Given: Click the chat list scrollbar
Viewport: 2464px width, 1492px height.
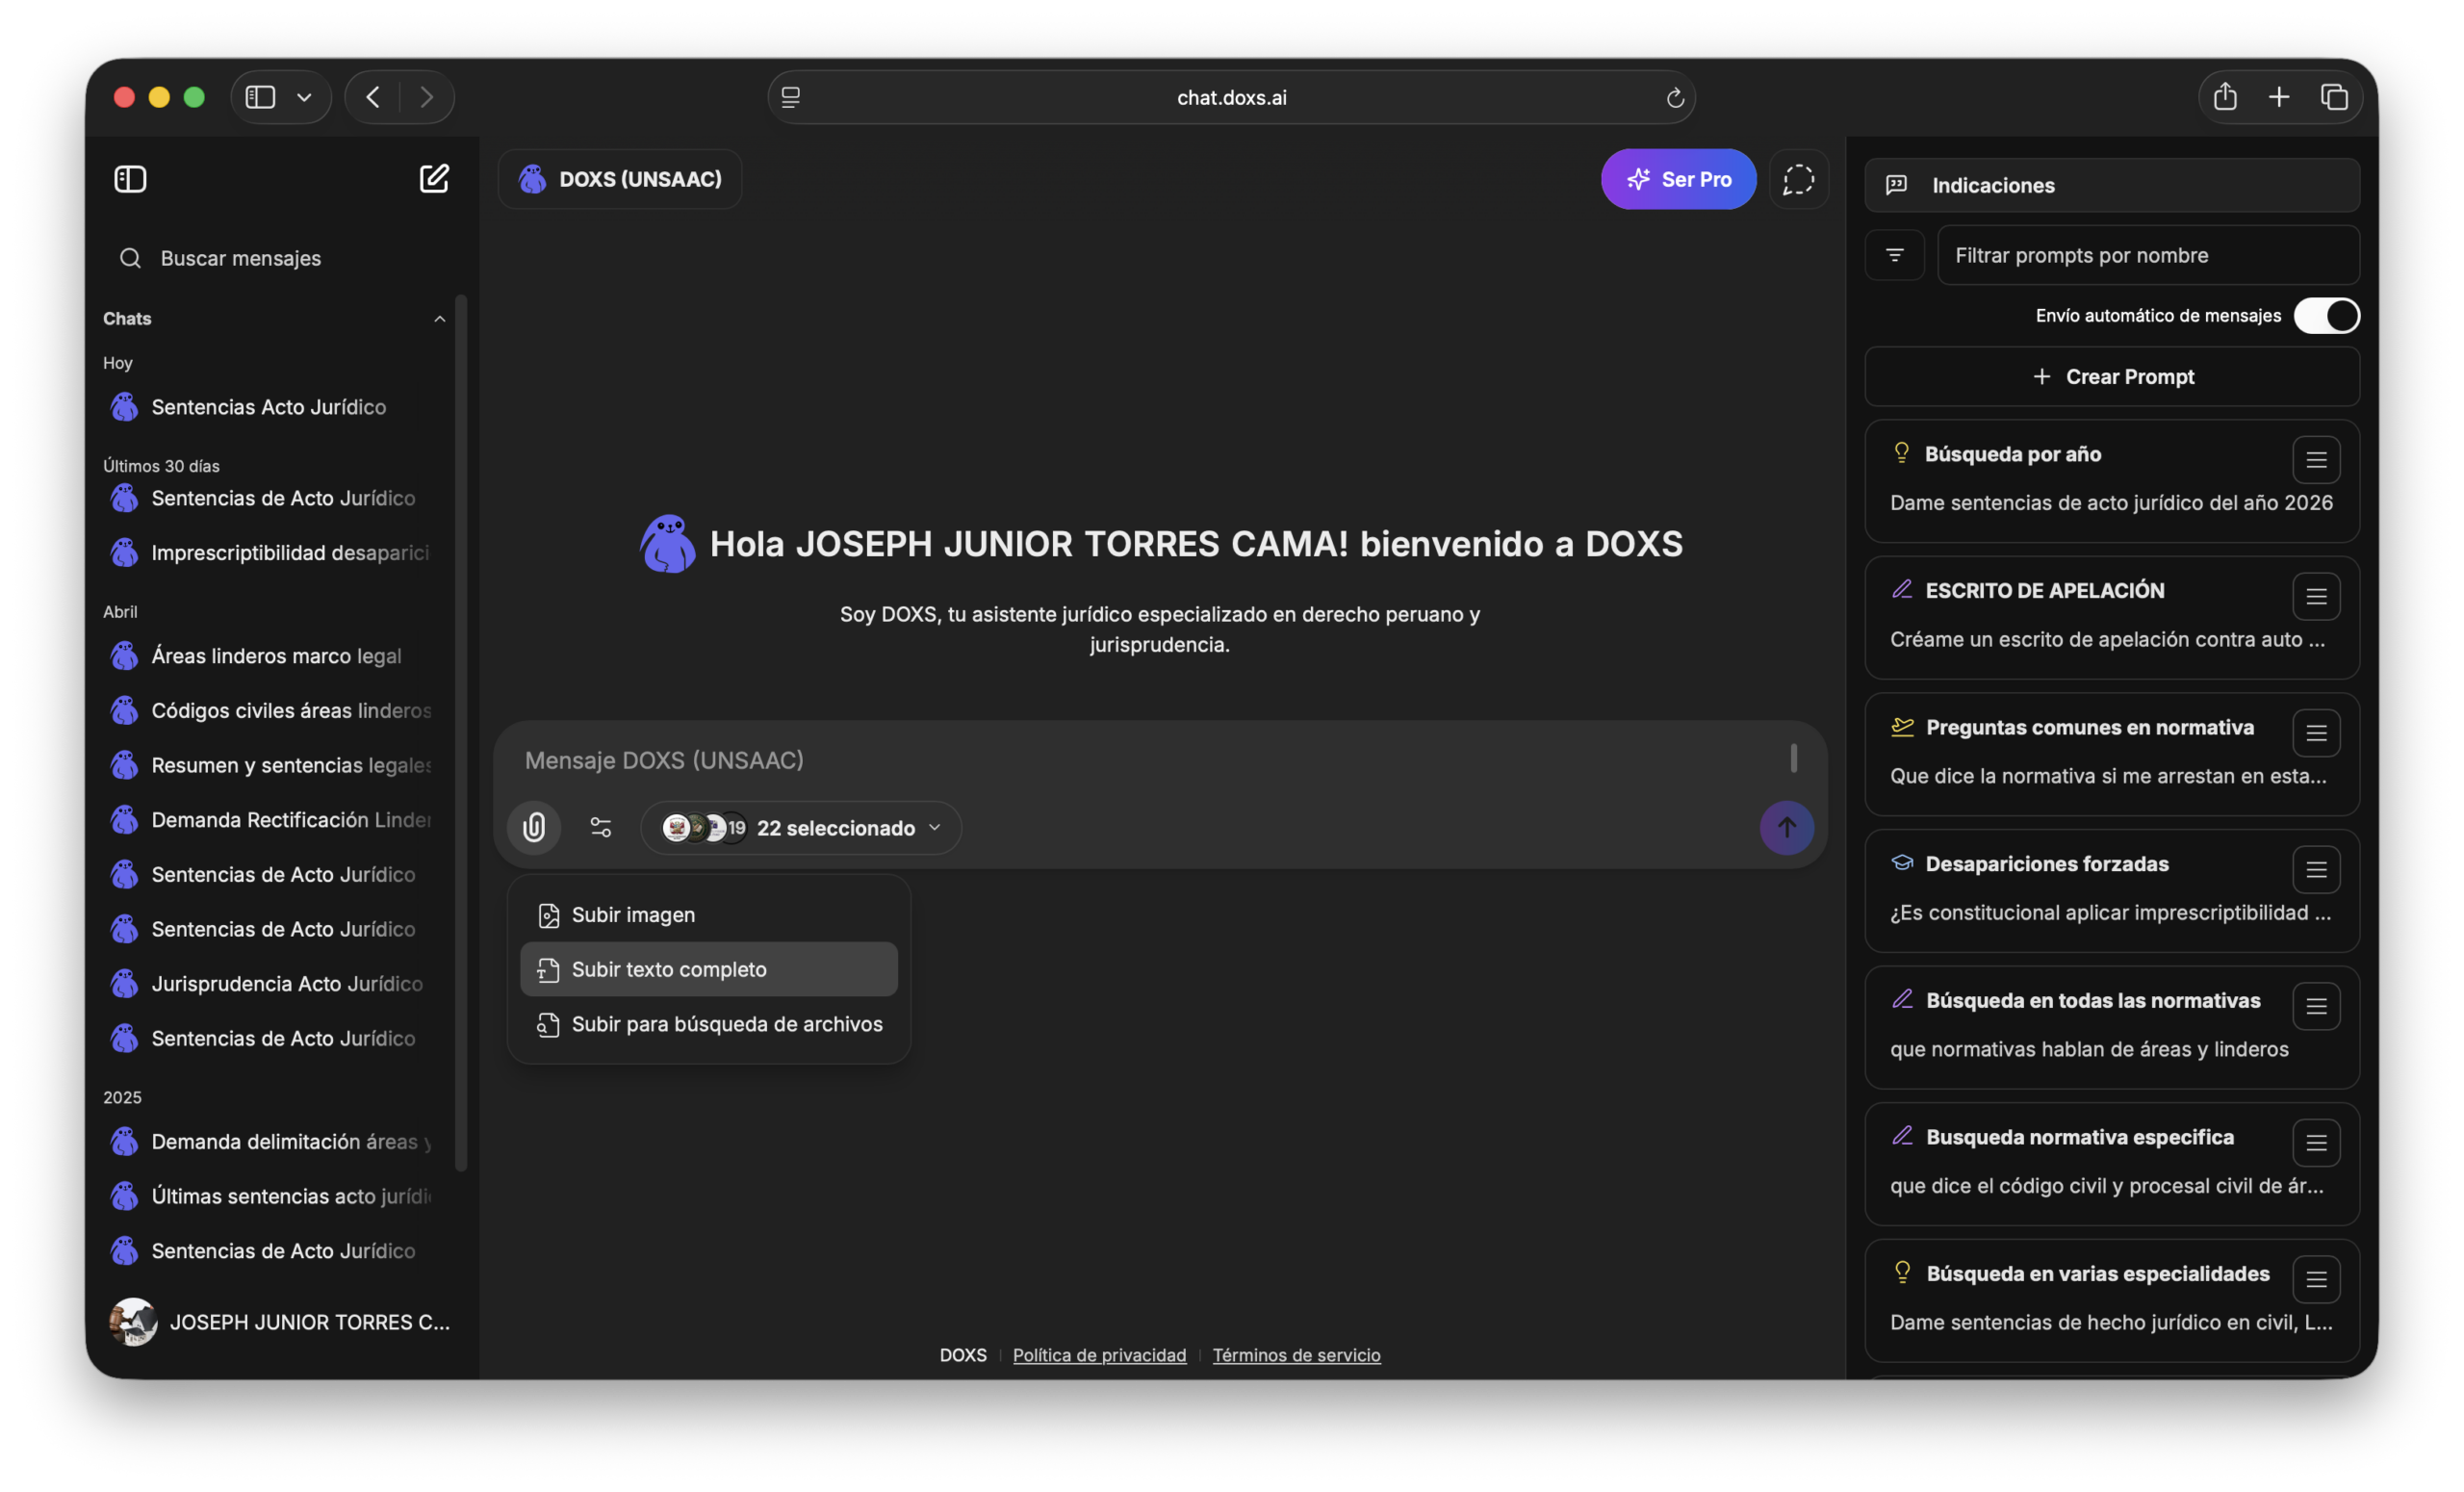Looking at the screenshot, I should coord(461,732).
